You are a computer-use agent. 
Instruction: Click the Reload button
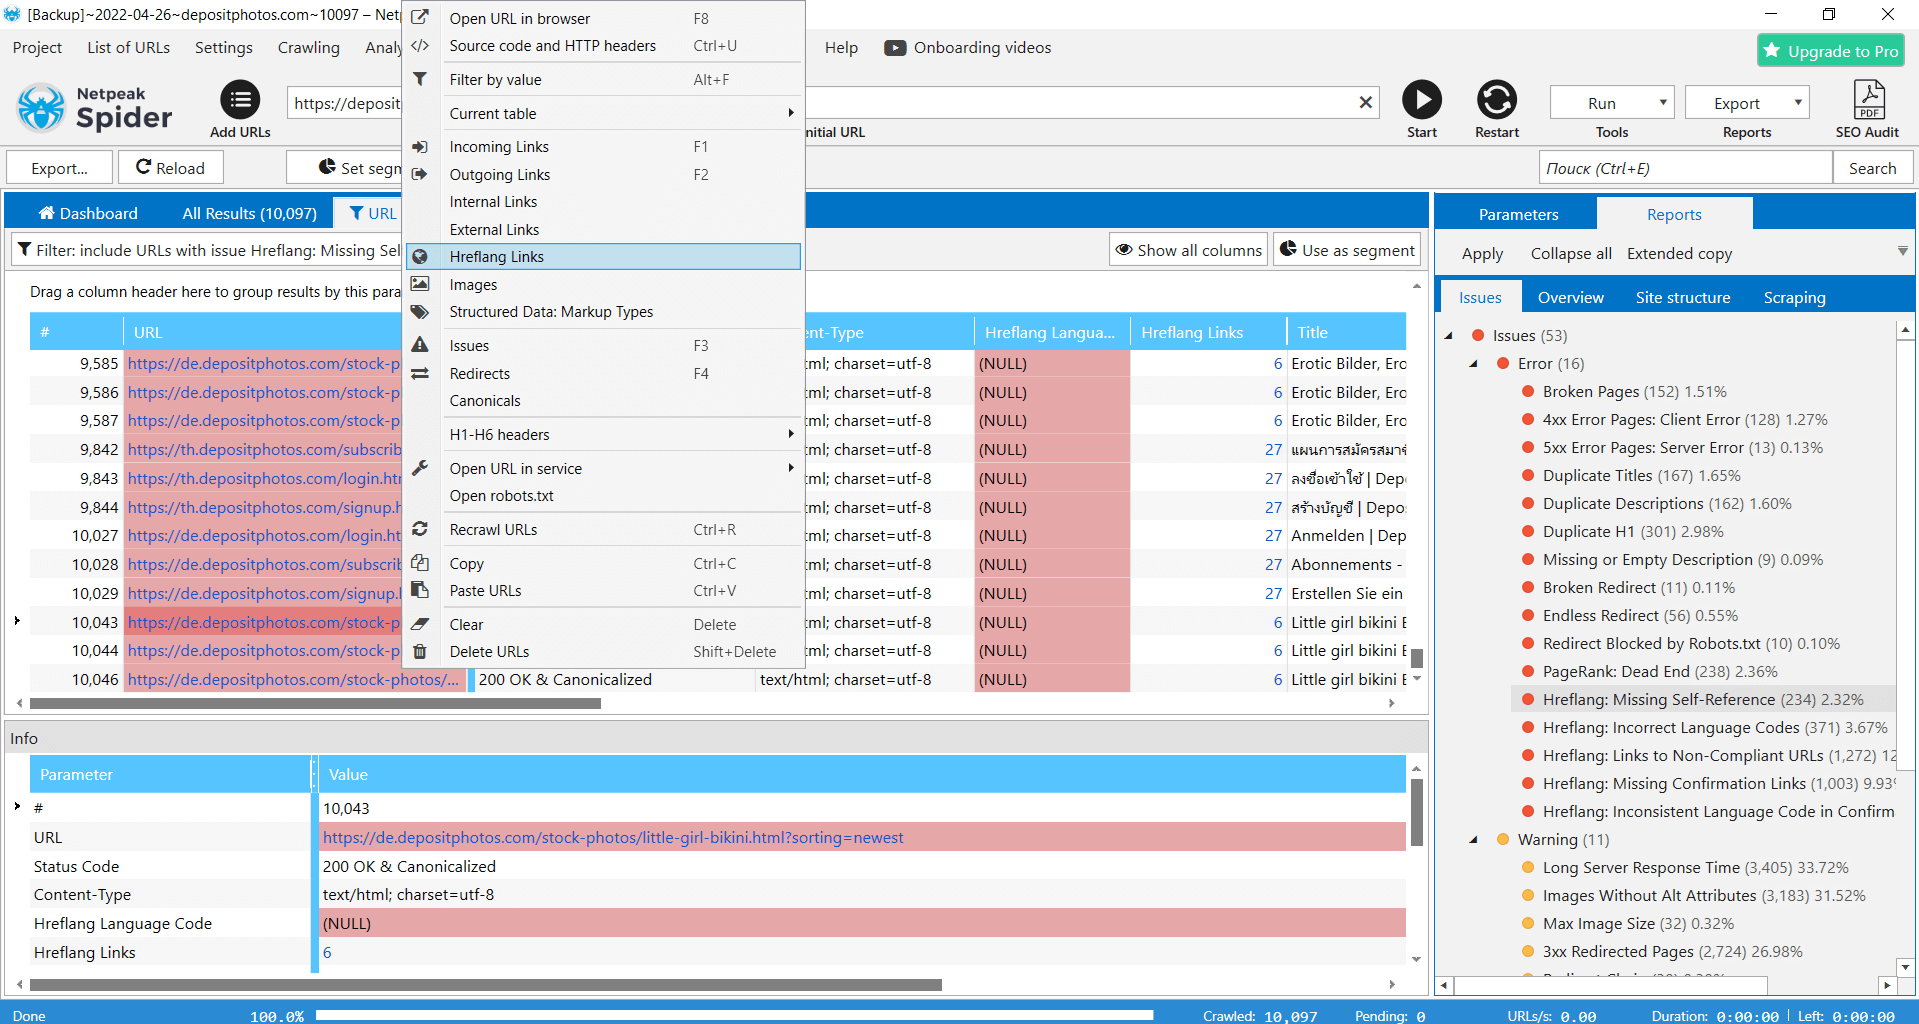pyautogui.click(x=170, y=168)
